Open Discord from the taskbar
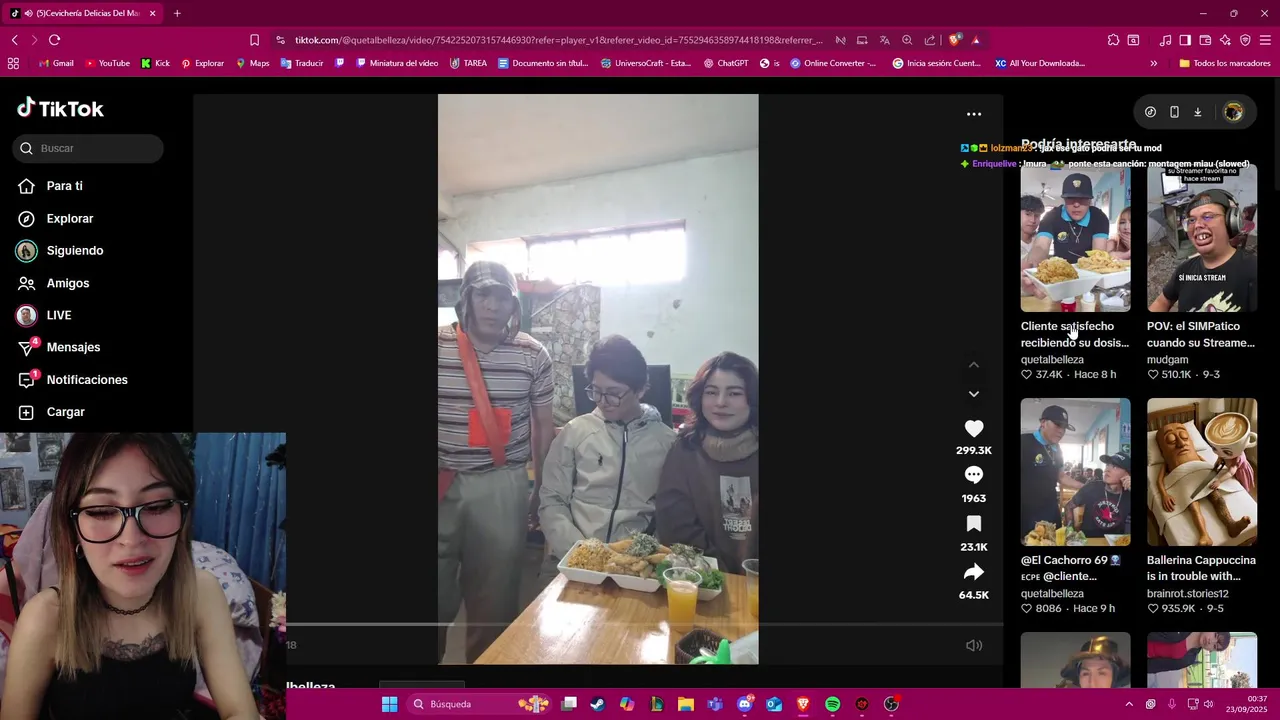 tap(744, 704)
